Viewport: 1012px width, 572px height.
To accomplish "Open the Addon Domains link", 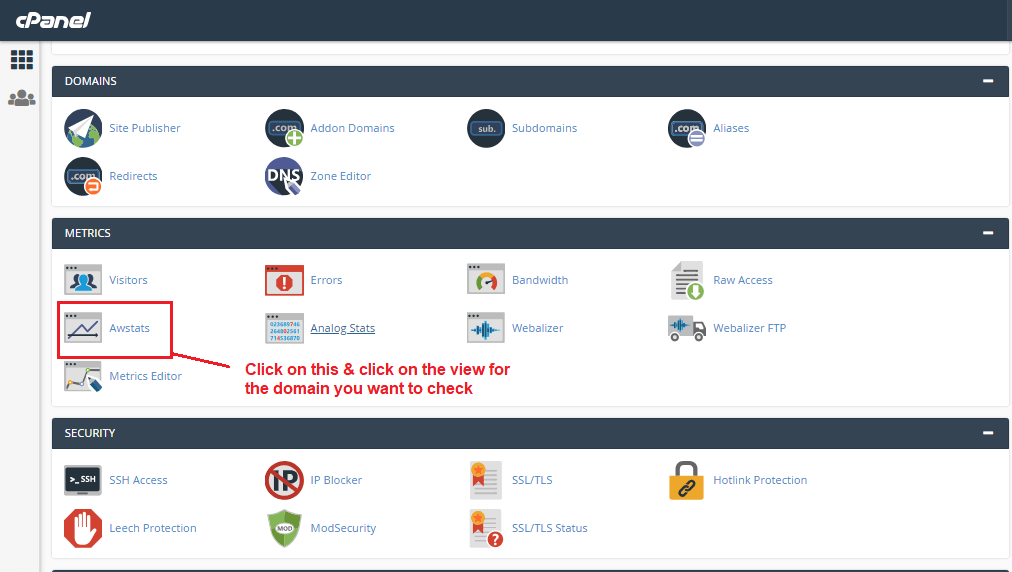I will click(x=352, y=128).
